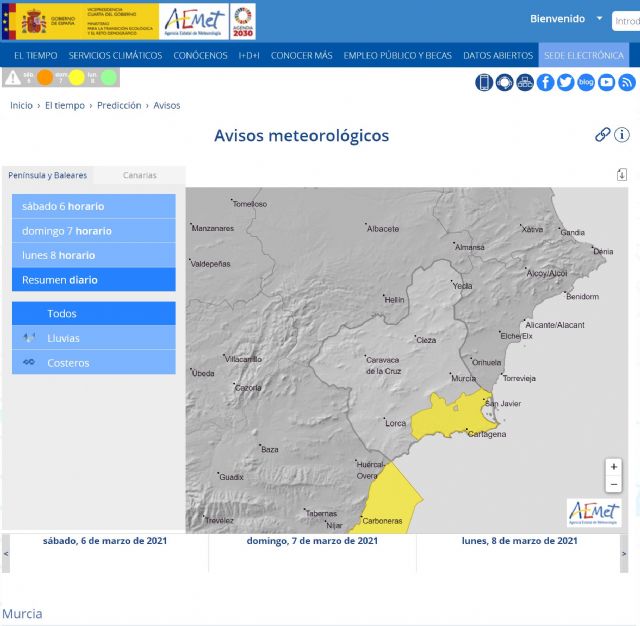Screen dimensions: 640x626
Task: Click the Costeros waves icon
Action: pos(29,362)
